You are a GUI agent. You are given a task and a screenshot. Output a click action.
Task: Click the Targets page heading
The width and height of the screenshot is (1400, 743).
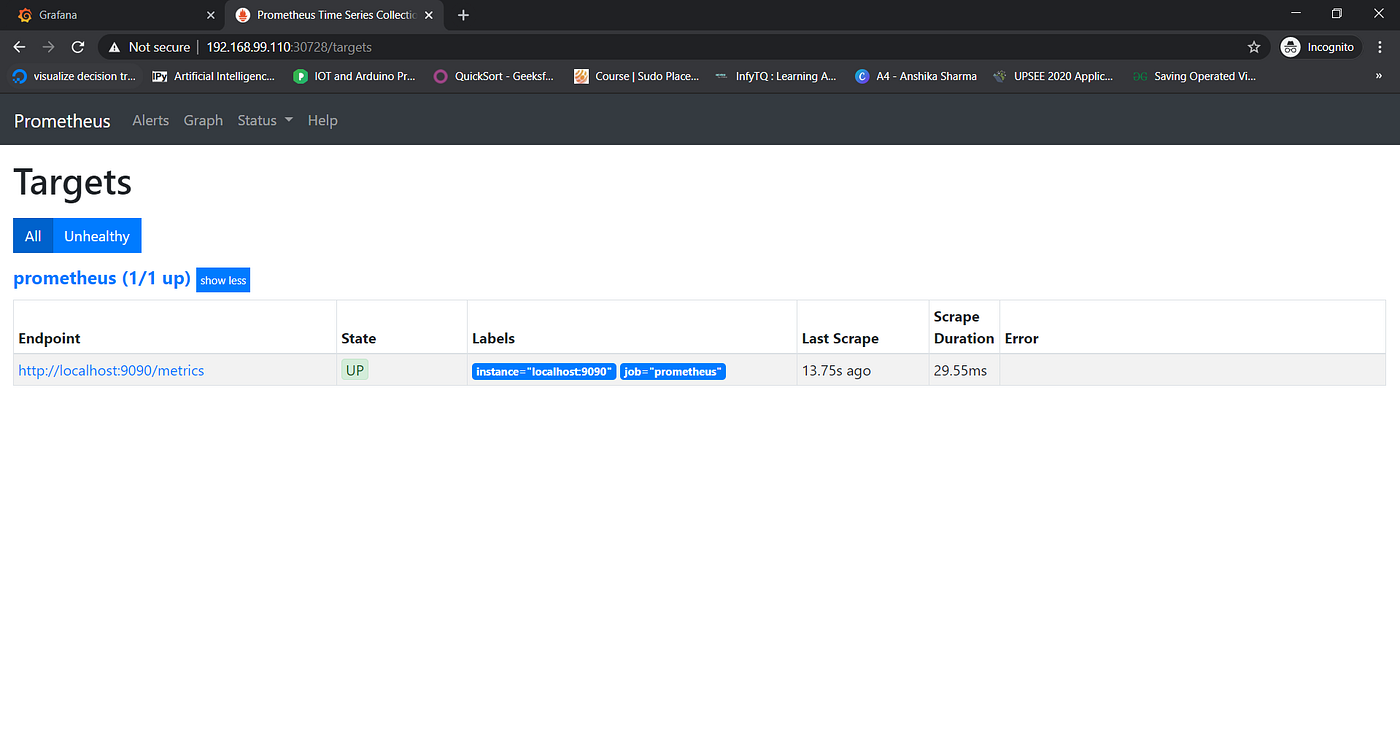72,183
